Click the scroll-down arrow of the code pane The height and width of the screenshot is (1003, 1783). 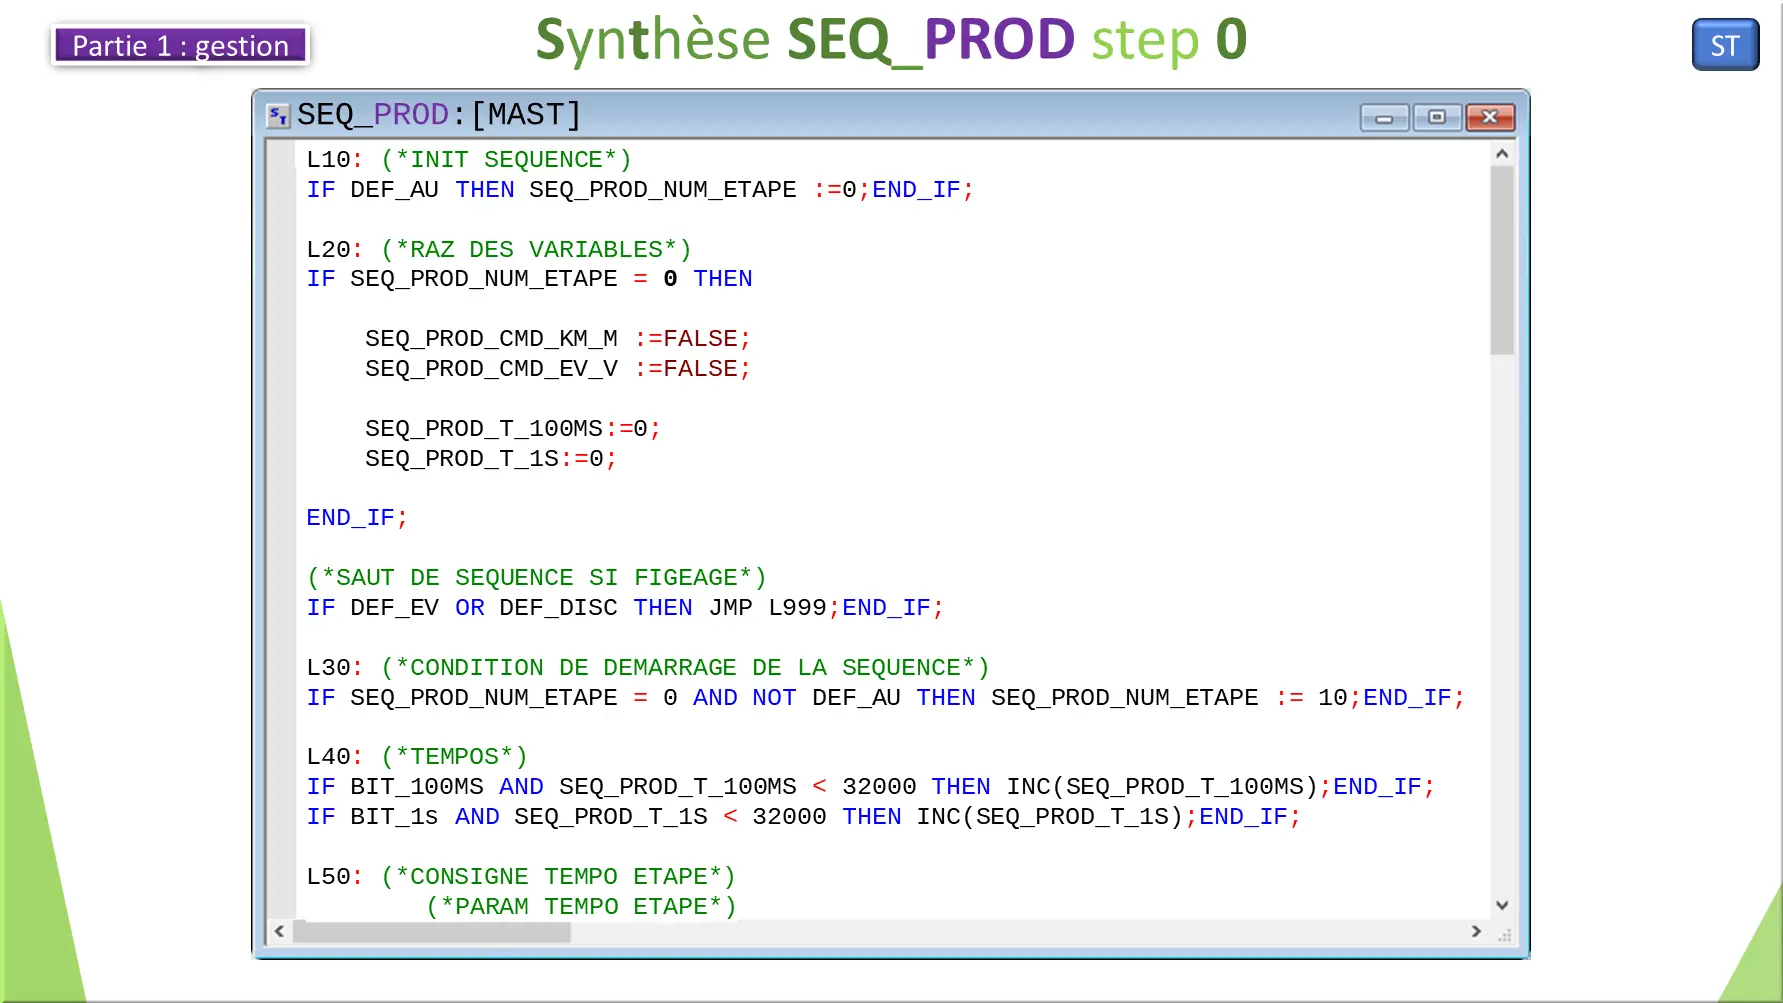1502,904
